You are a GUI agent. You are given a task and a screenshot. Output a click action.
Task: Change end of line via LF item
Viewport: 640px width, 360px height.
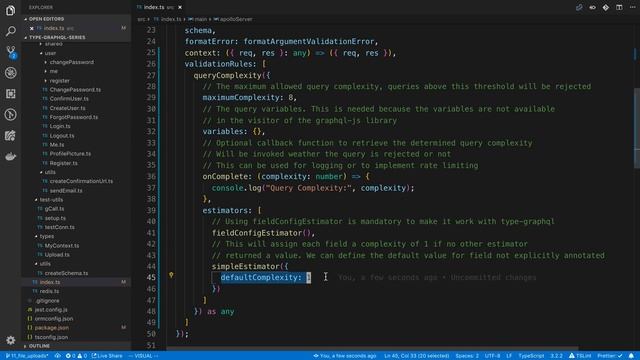click(x=509, y=356)
